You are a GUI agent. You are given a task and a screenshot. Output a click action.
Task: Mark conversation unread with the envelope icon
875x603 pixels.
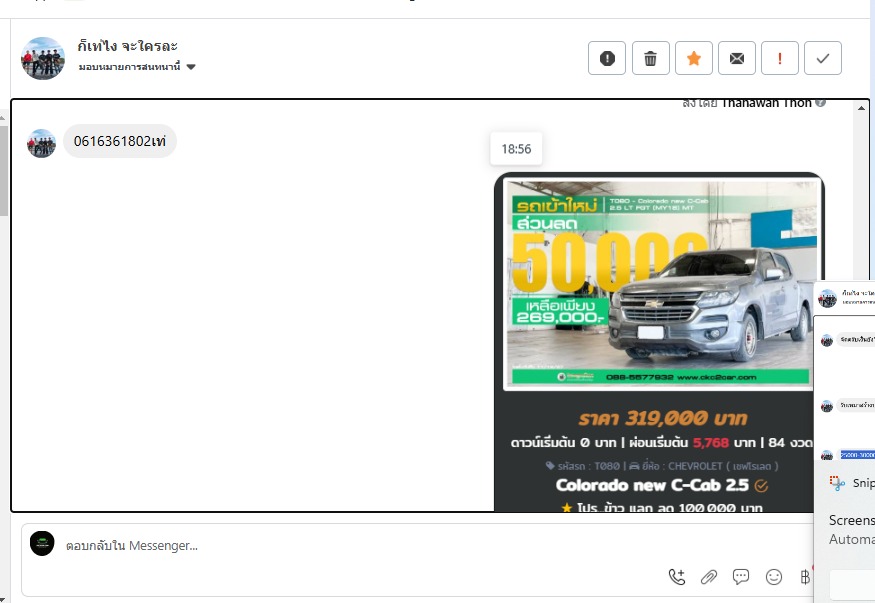(x=737, y=58)
